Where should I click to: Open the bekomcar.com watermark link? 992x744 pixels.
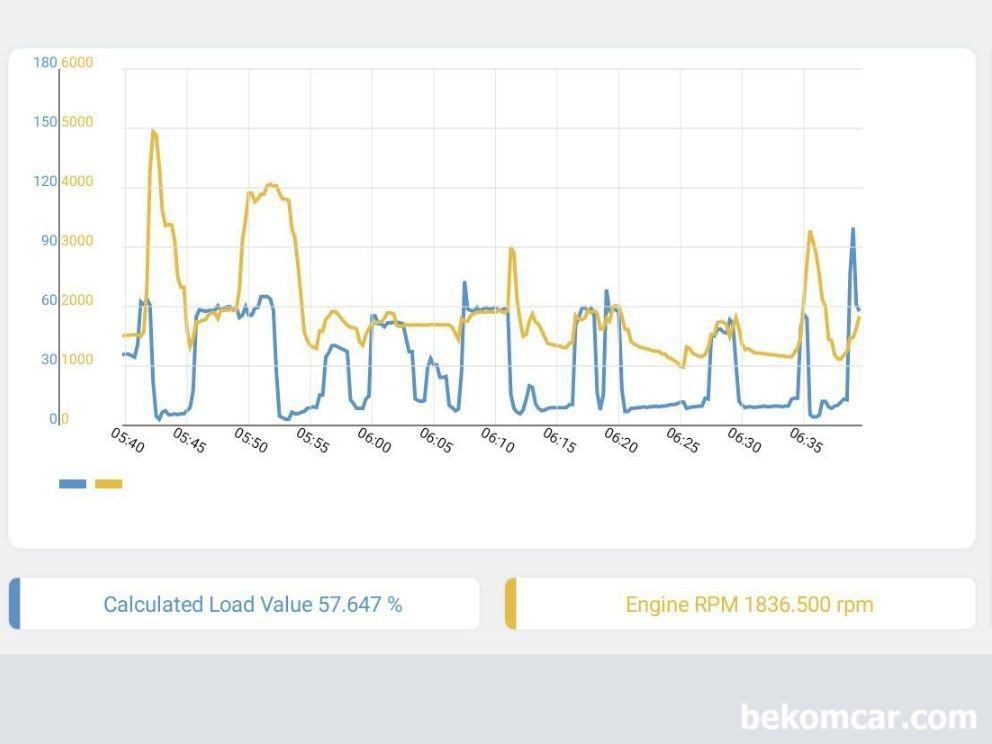(x=858, y=717)
